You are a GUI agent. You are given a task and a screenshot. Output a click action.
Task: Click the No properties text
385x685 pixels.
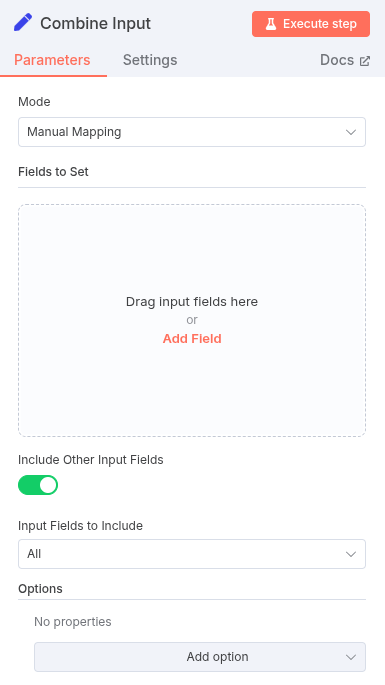73,622
